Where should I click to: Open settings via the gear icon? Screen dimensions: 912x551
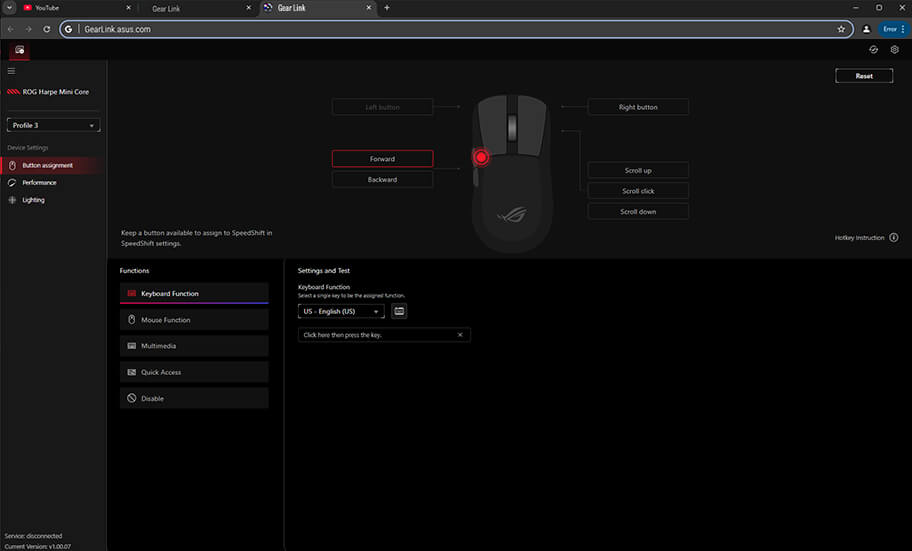click(x=895, y=50)
